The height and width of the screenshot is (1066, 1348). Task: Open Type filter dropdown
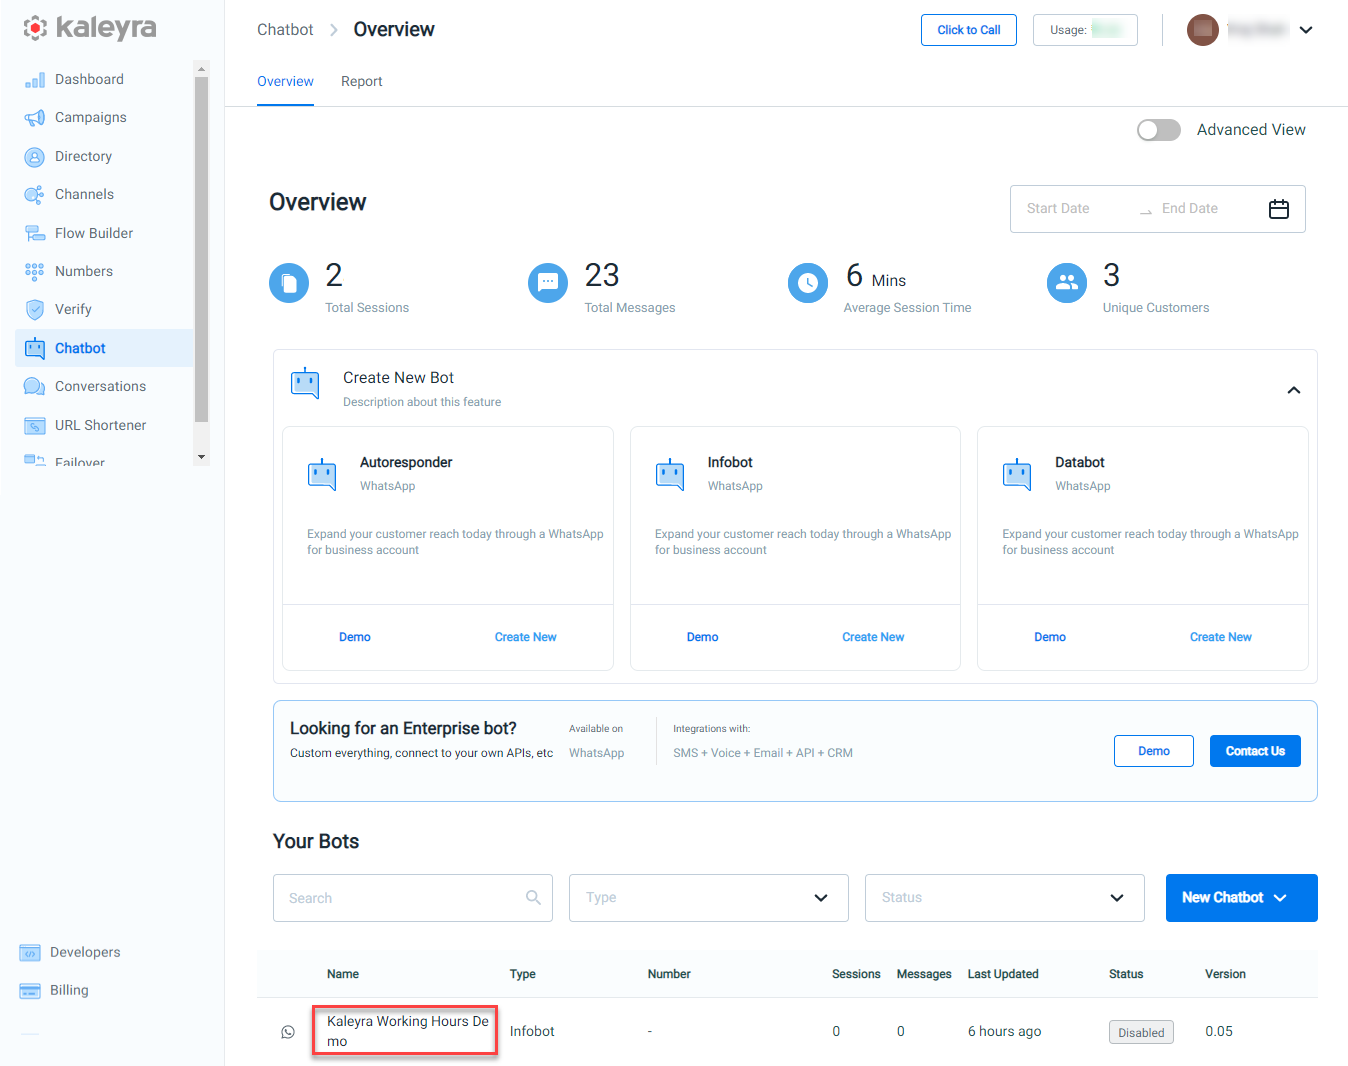click(x=709, y=898)
